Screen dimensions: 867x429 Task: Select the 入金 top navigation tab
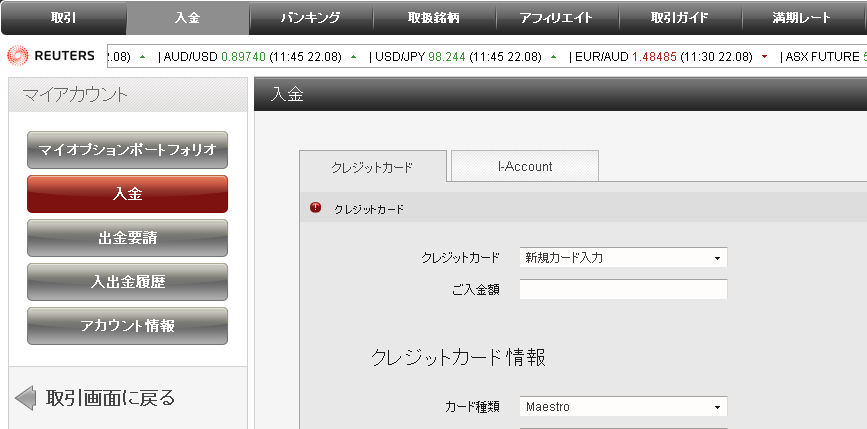tap(187, 18)
